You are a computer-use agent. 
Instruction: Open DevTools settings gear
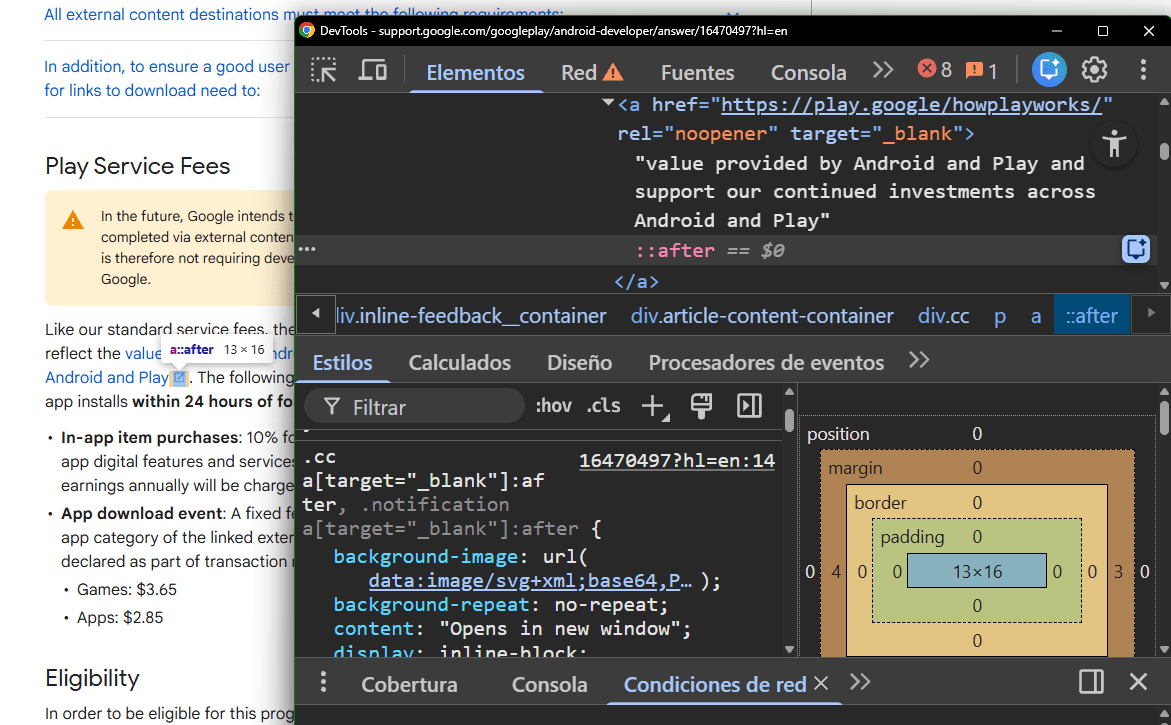(x=1094, y=69)
